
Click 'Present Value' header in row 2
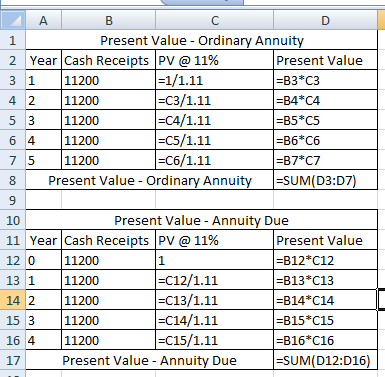click(326, 60)
